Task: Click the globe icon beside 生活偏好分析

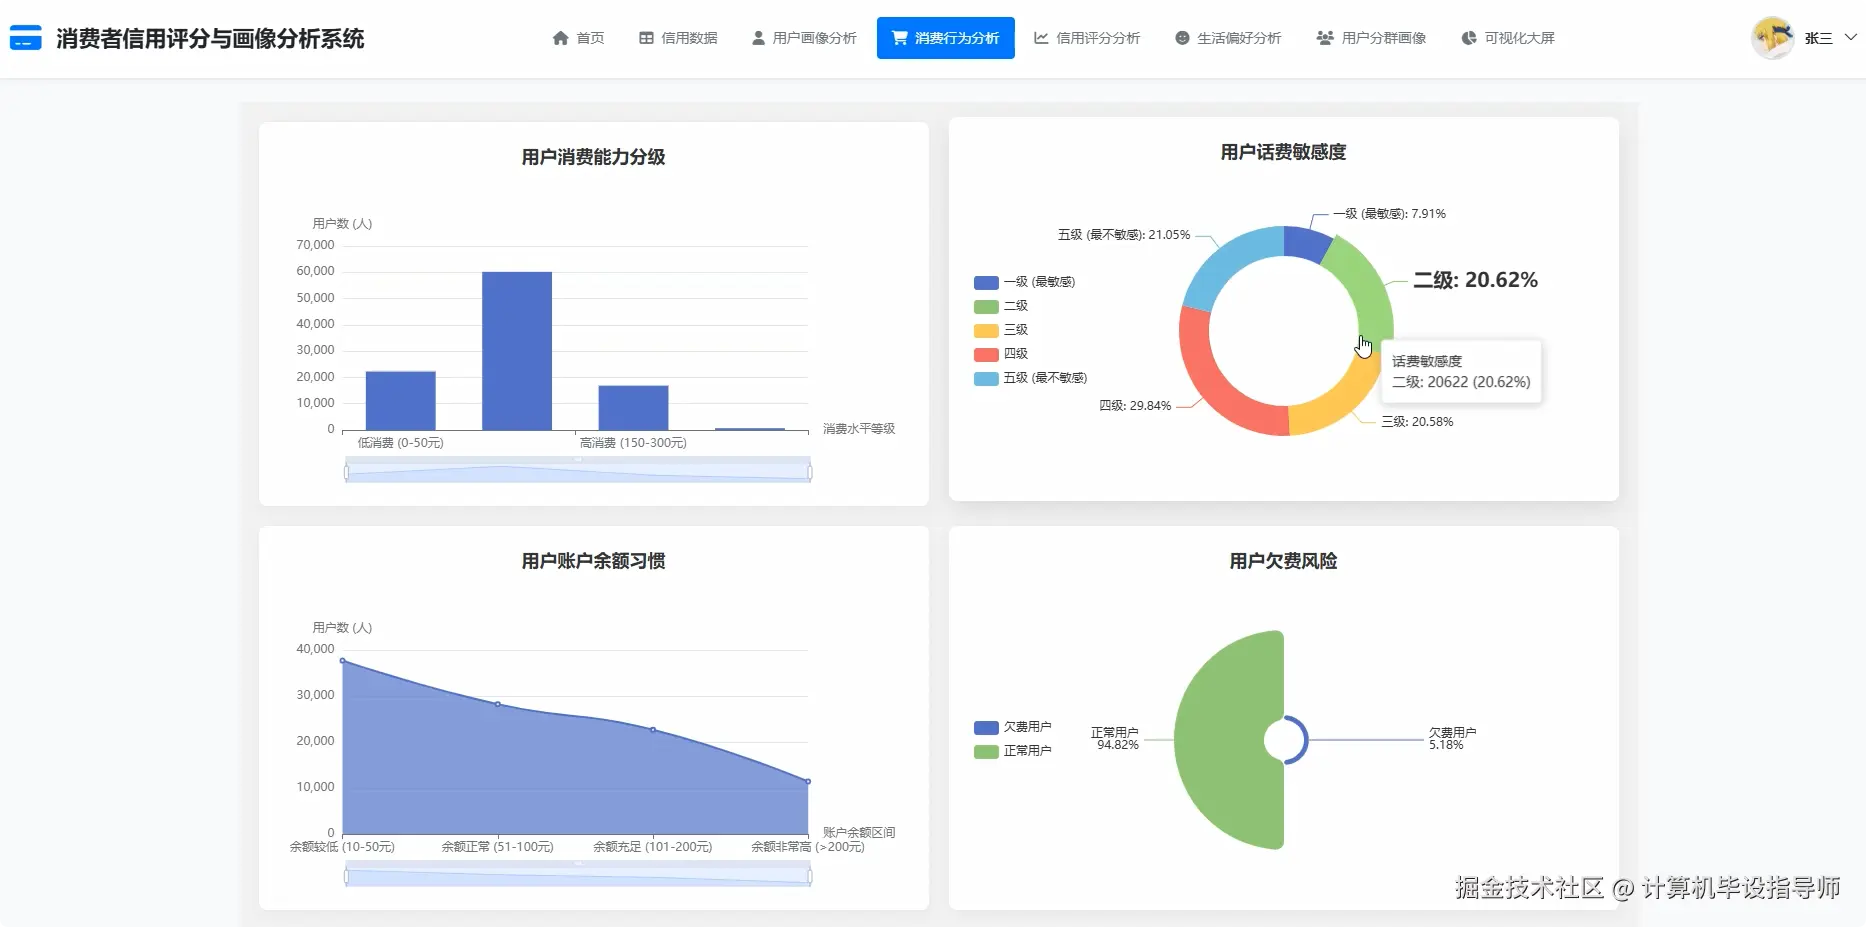Action: [1181, 37]
